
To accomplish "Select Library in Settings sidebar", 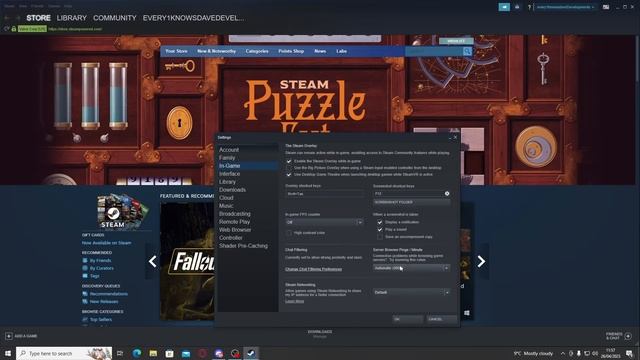I will 227,182.
